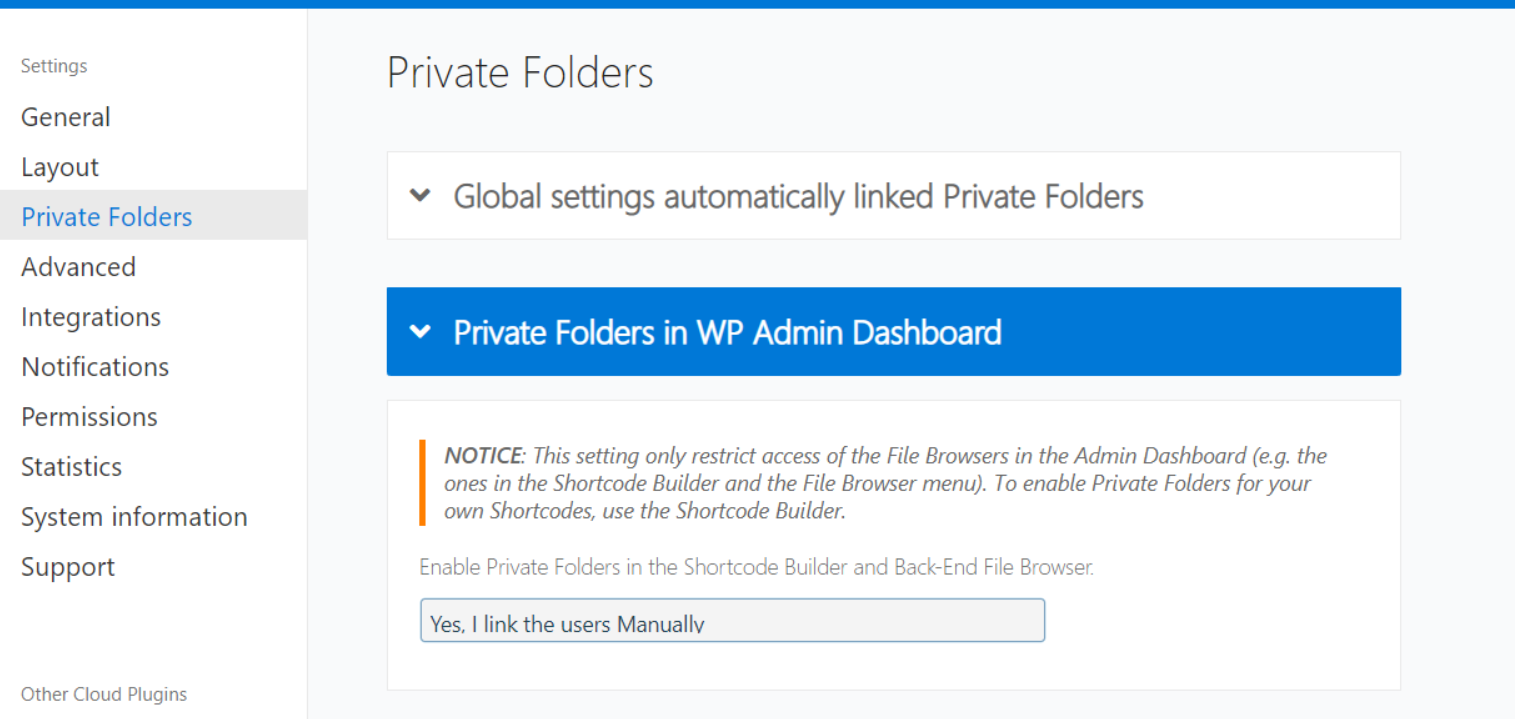Viewport: 1515px width, 719px height.
Task: Click the Other Cloud Plugins sidebar label
Action: [104, 694]
